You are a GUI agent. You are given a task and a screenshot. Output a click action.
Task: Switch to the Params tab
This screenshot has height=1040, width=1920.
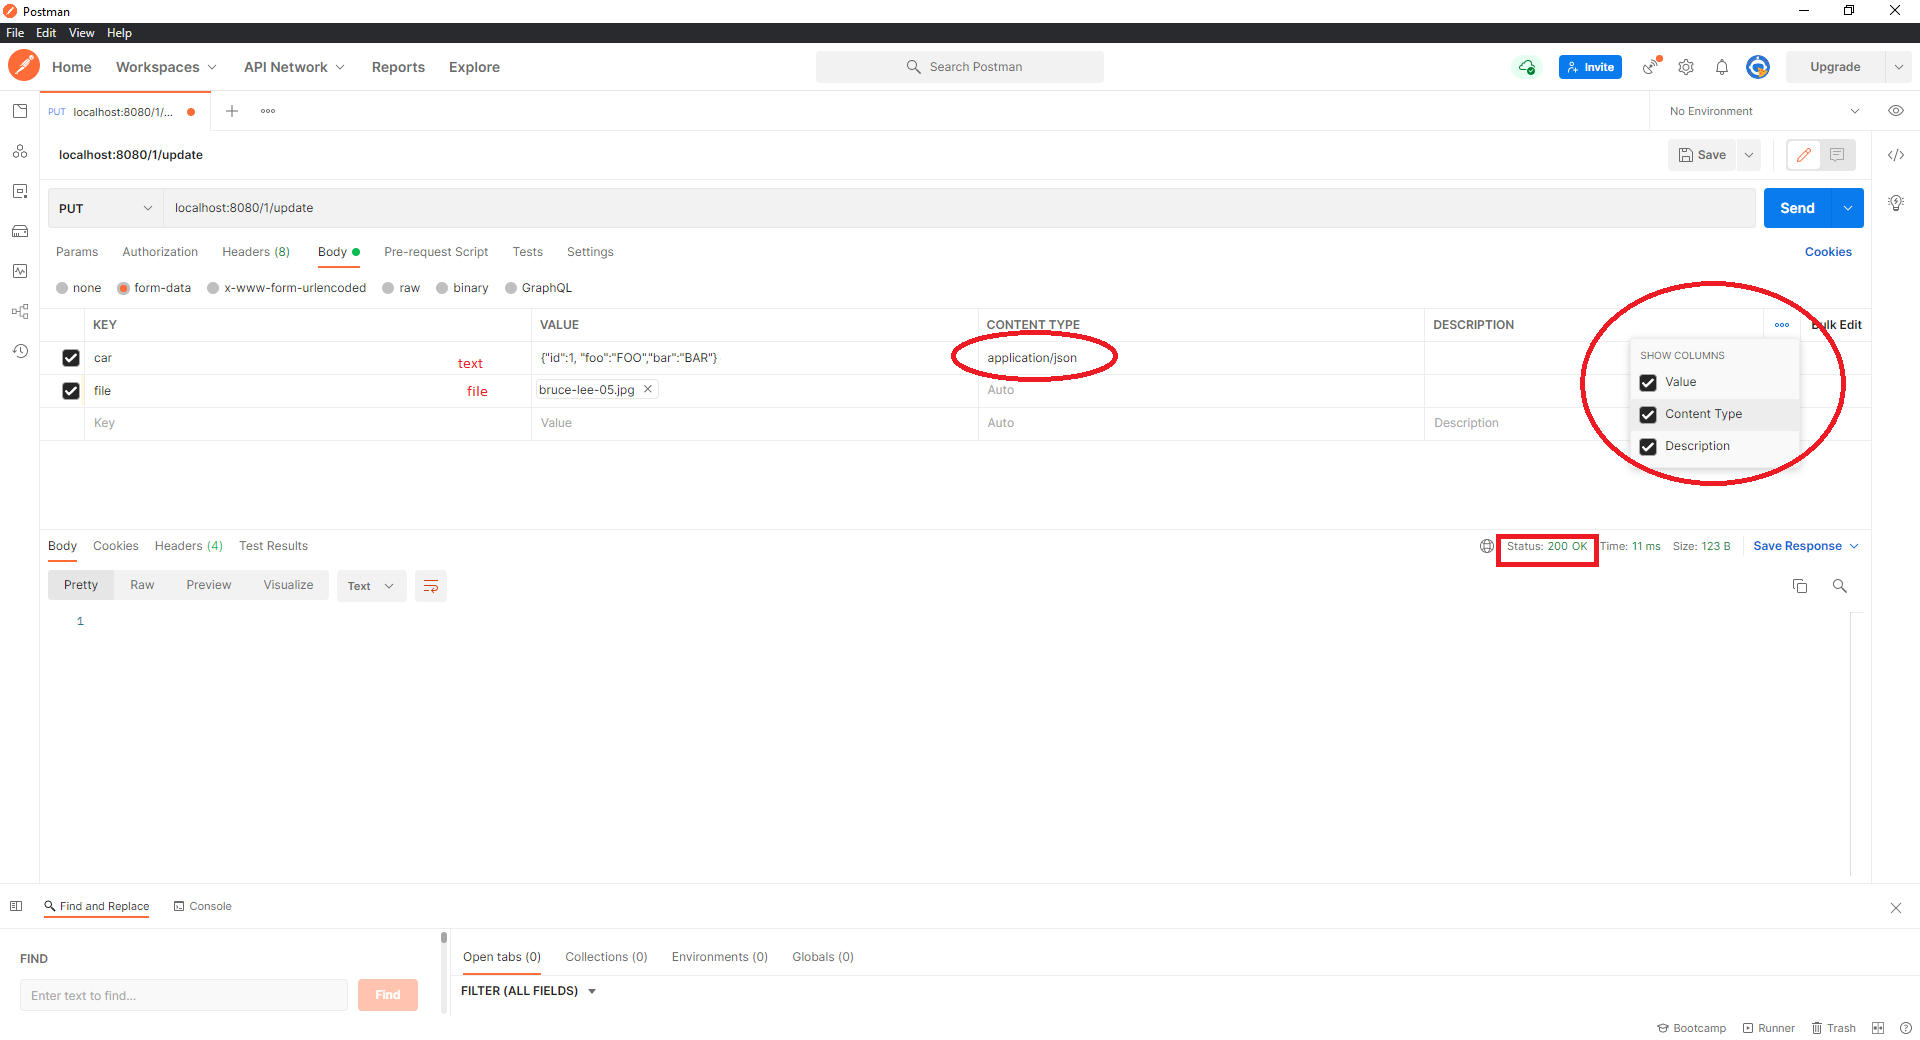click(x=77, y=252)
